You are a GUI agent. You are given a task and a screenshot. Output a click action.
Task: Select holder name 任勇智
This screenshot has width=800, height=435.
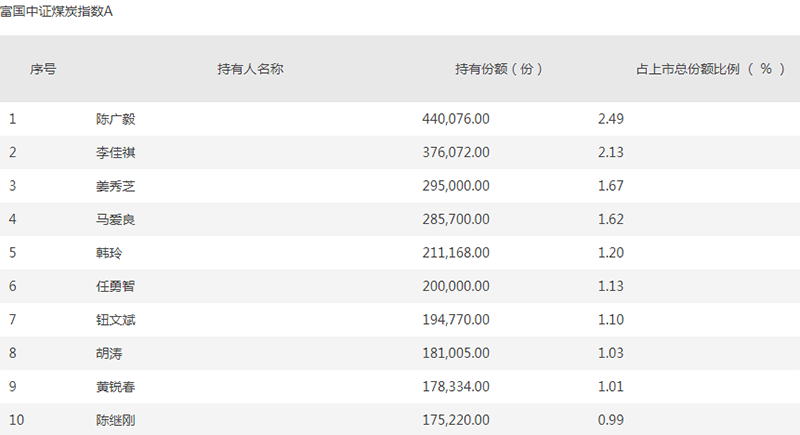[115, 286]
